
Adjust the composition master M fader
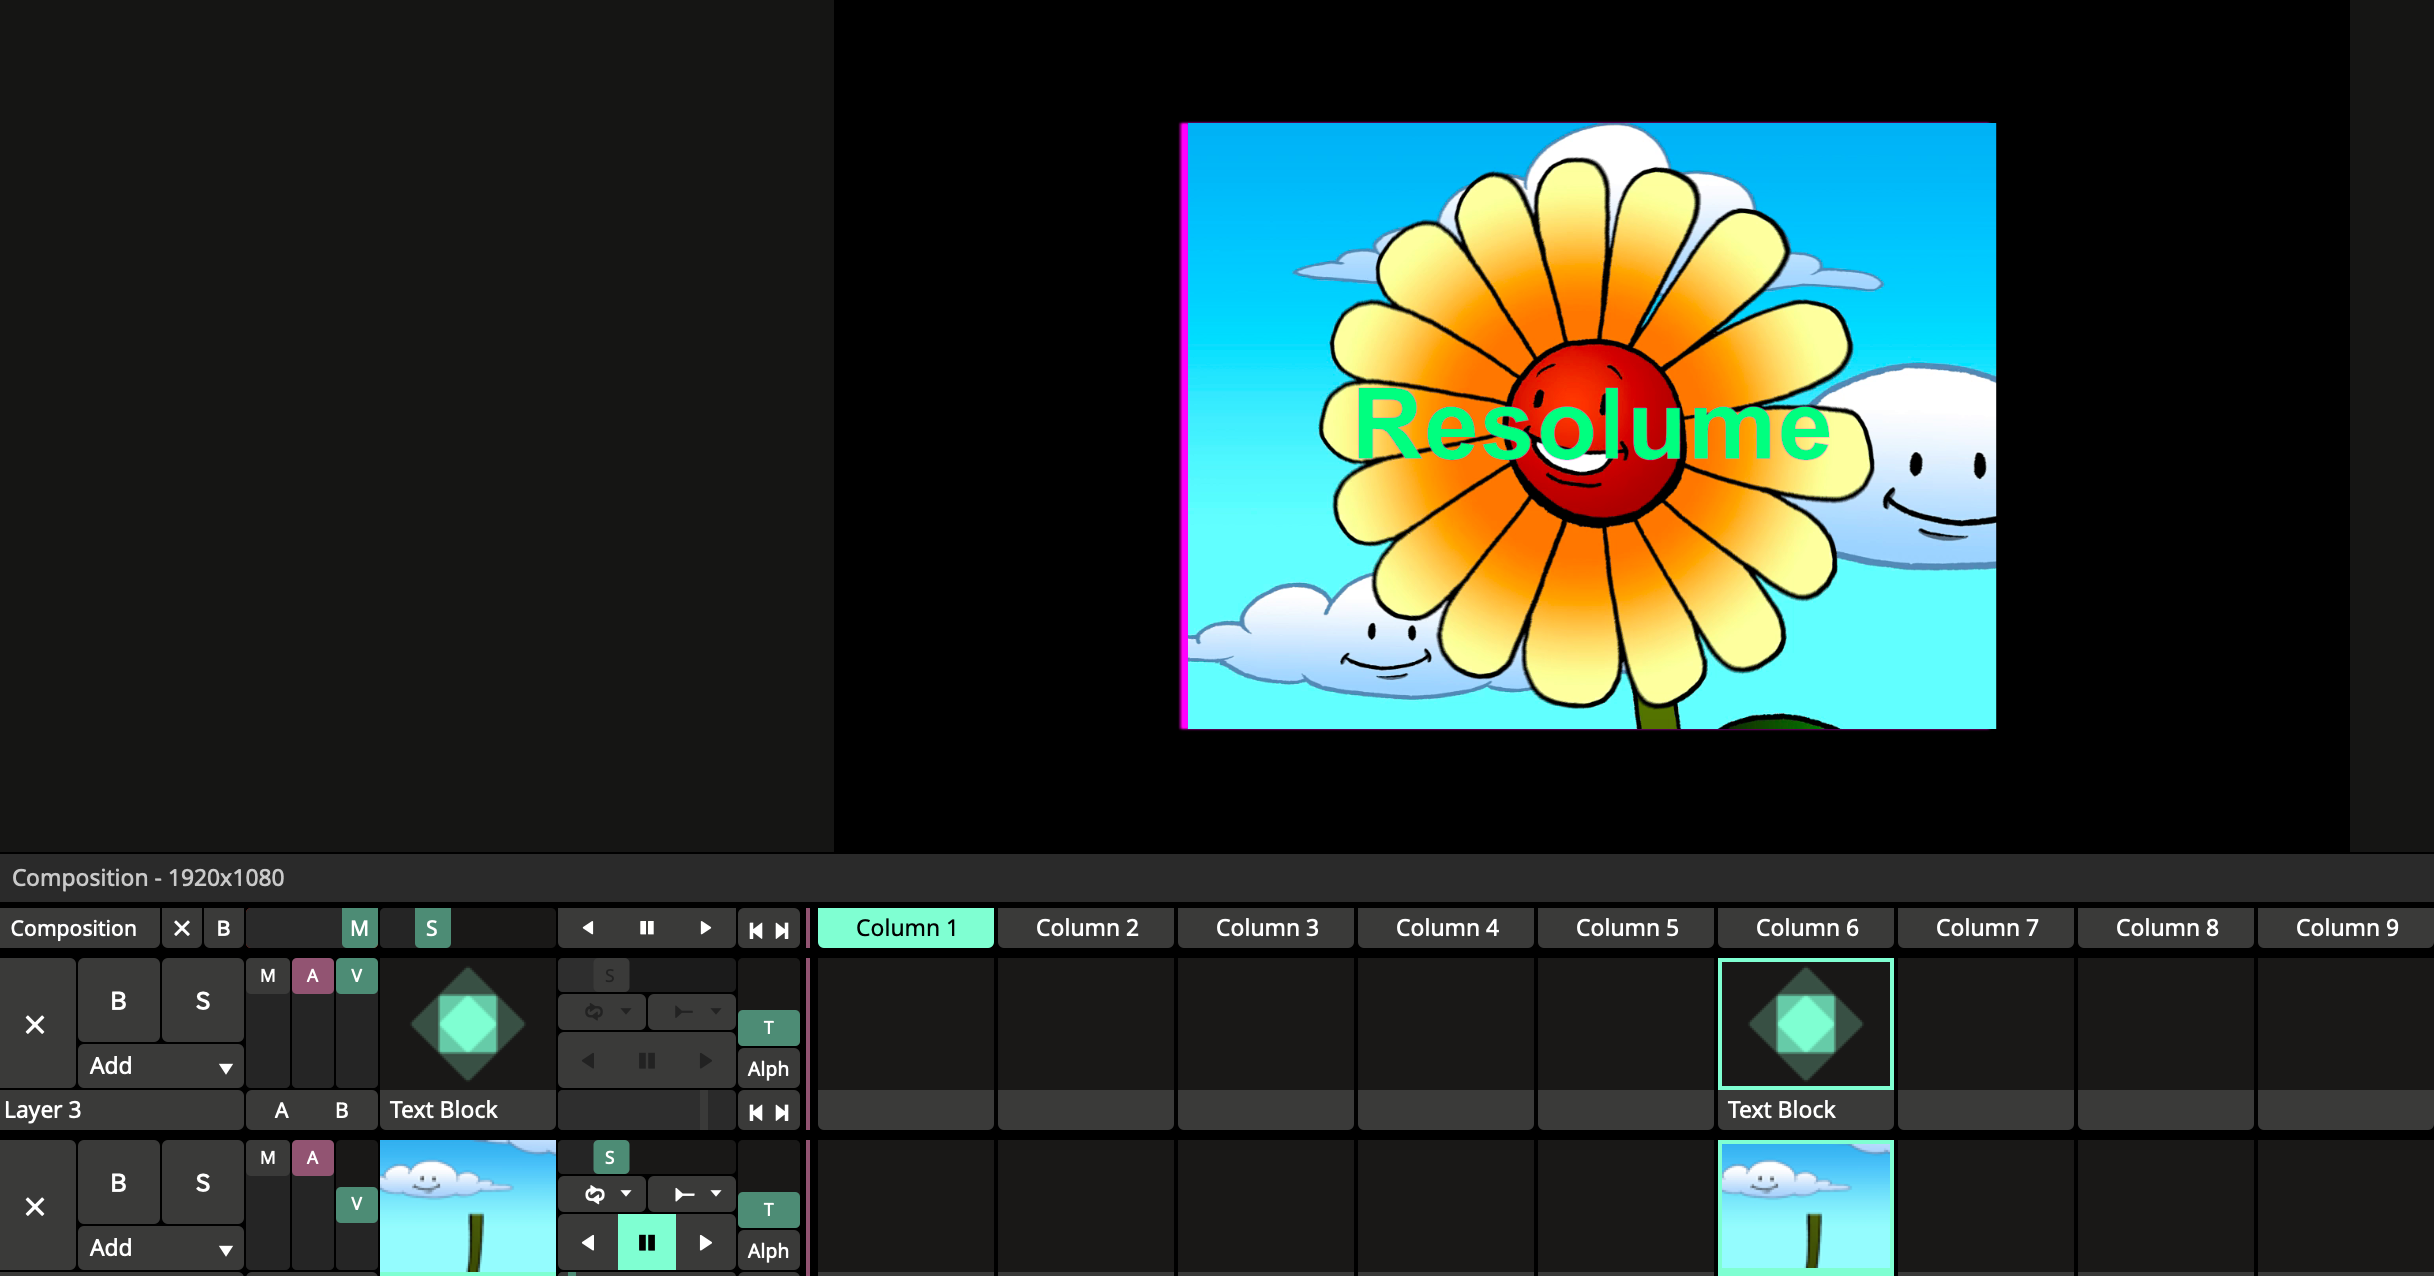[x=359, y=928]
